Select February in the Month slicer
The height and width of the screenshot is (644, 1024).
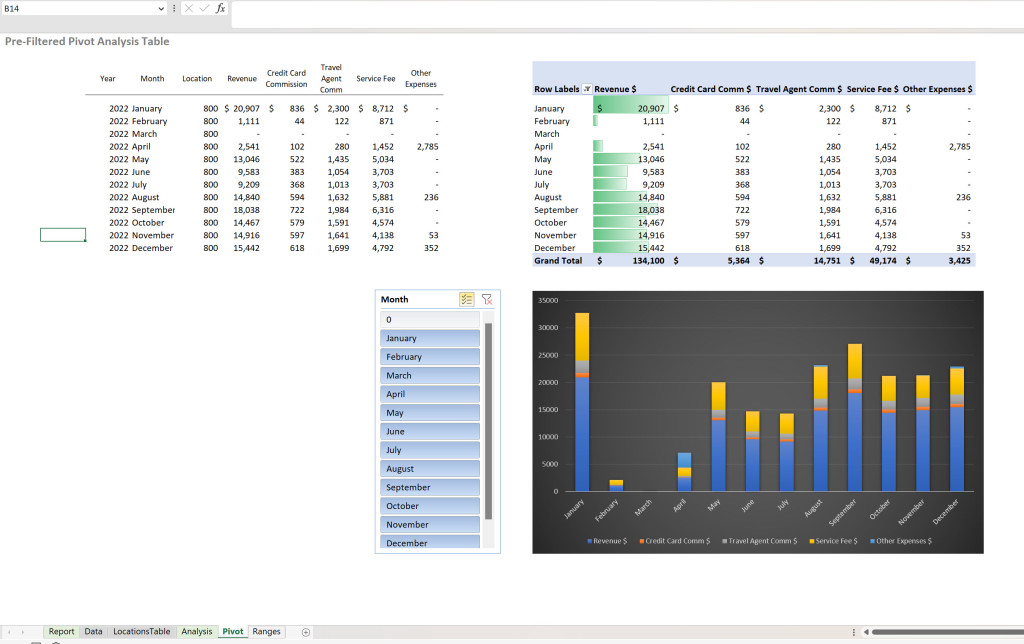430,357
